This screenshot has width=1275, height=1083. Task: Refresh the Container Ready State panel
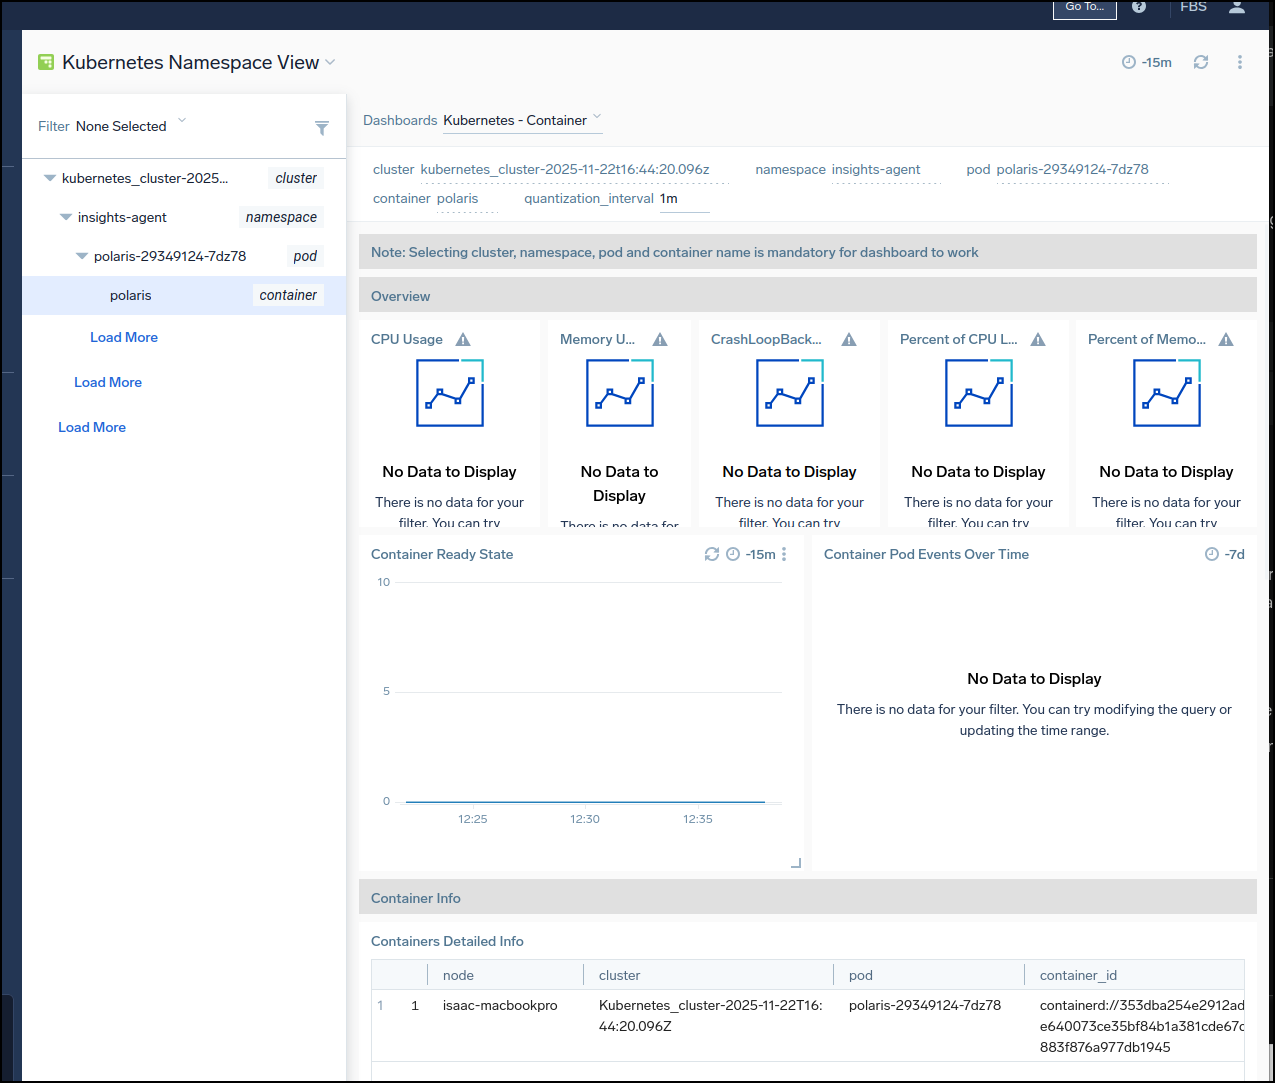(711, 554)
